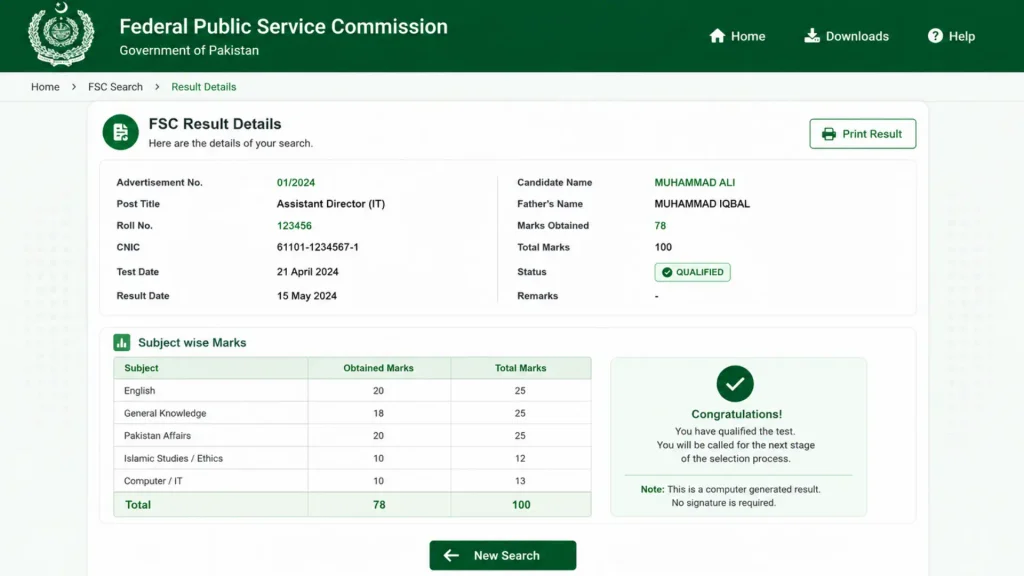Open the Home menu item in the header
This screenshot has width=1024, height=576.
coord(737,36)
